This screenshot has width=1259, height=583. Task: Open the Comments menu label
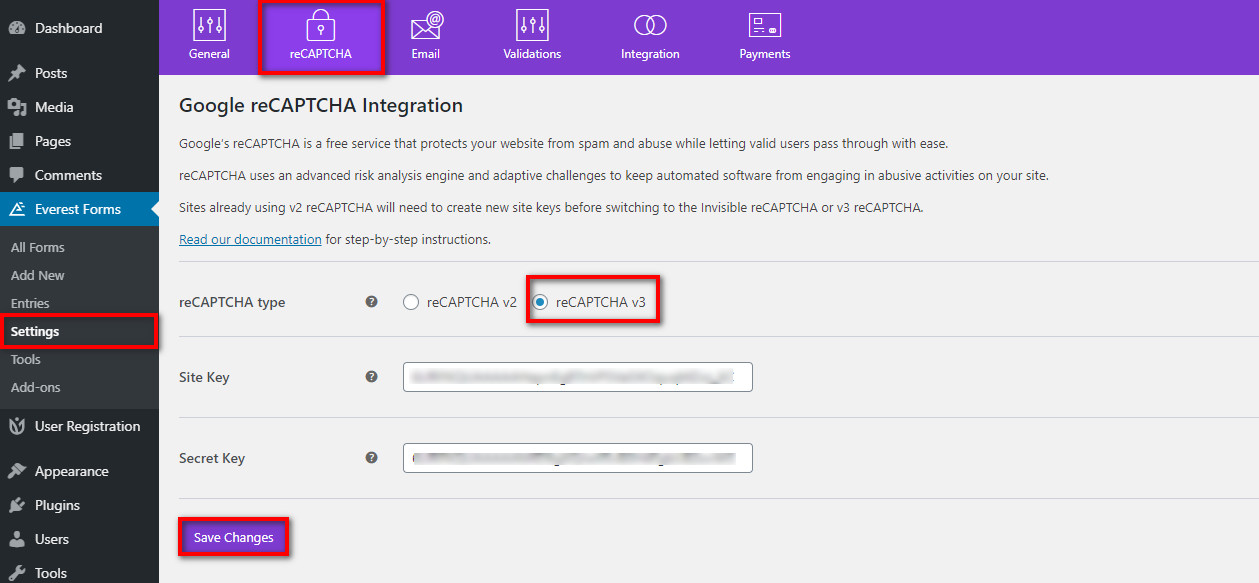point(68,175)
